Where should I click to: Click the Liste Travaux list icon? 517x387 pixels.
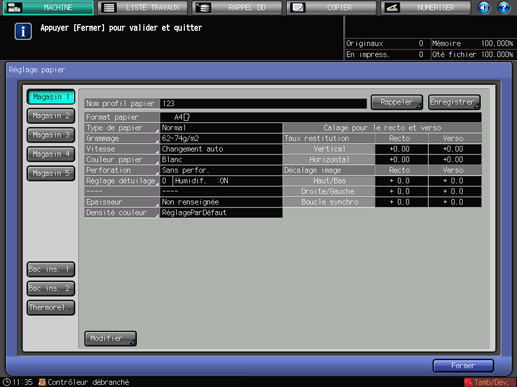pos(109,8)
